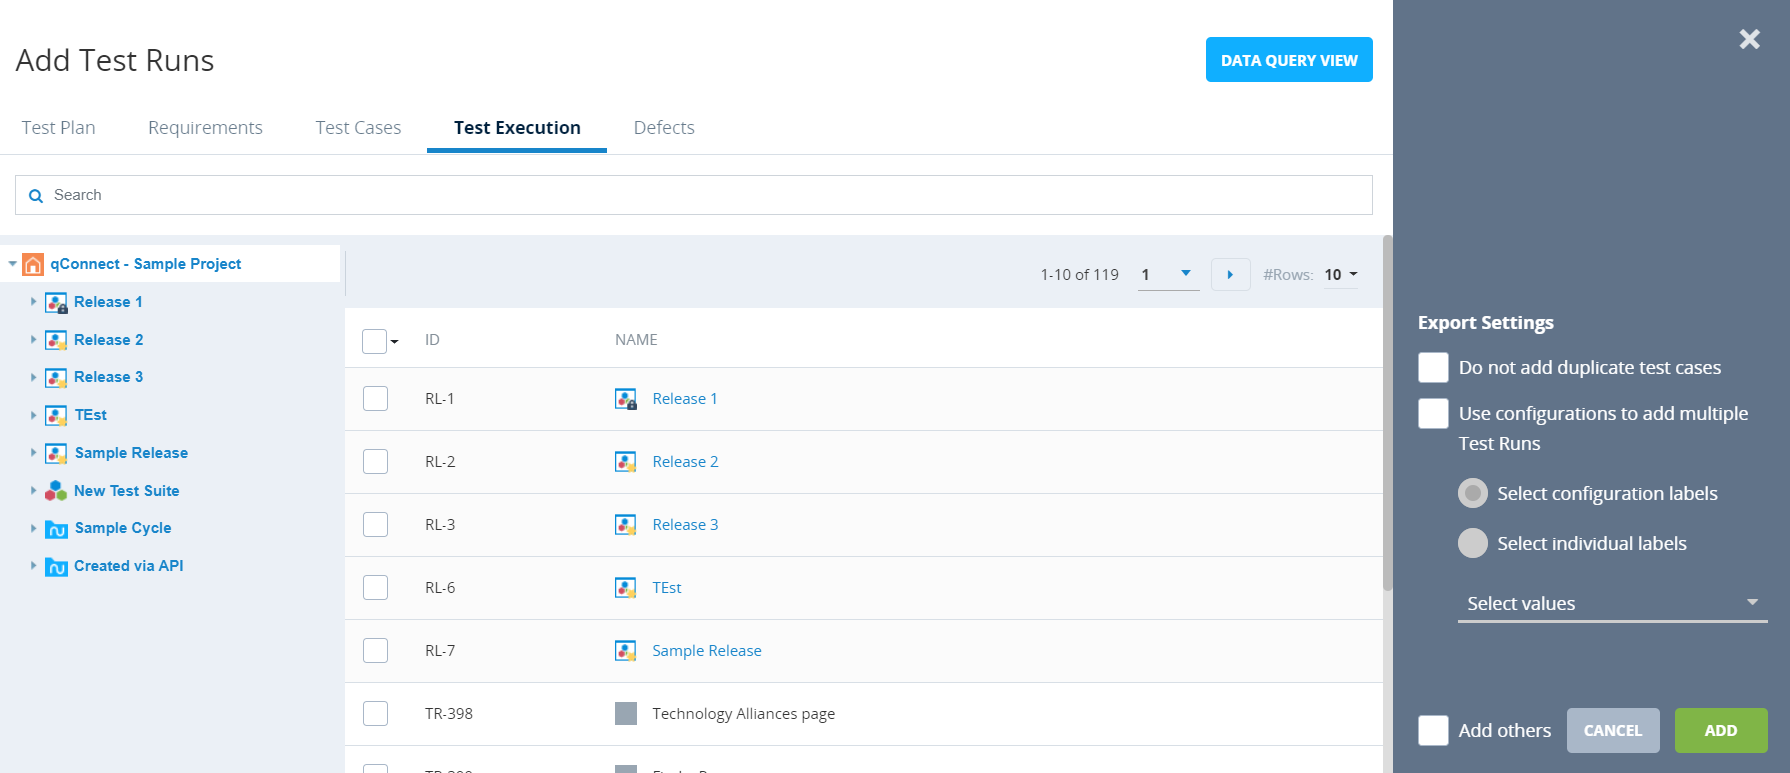Image resolution: width=1790 pixels, height=773 pixels.
Task: Open the rows-per-page dropdown showing 10
Action: click(x=1341, y=275)
